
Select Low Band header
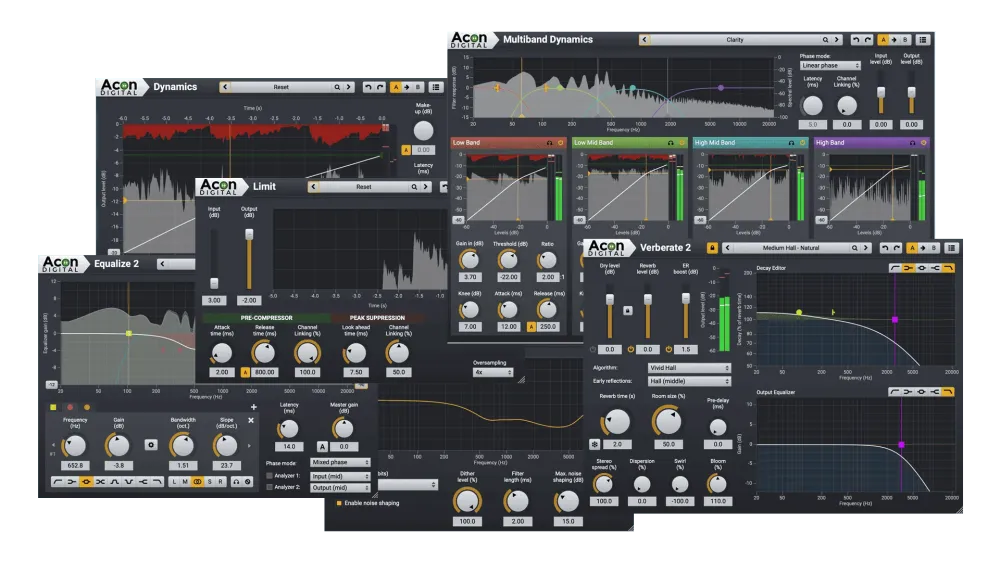click(508, 143)
